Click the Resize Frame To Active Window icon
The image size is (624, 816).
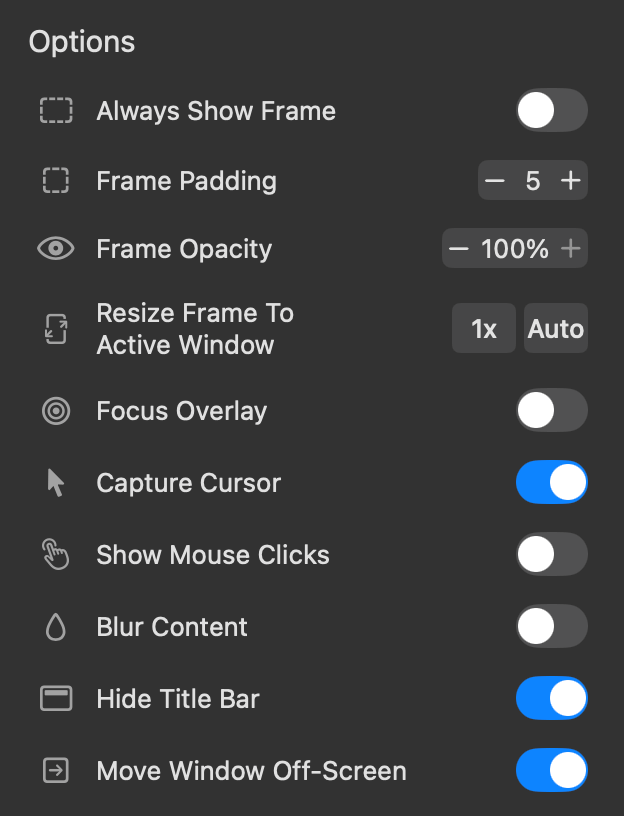click(56, 329)
